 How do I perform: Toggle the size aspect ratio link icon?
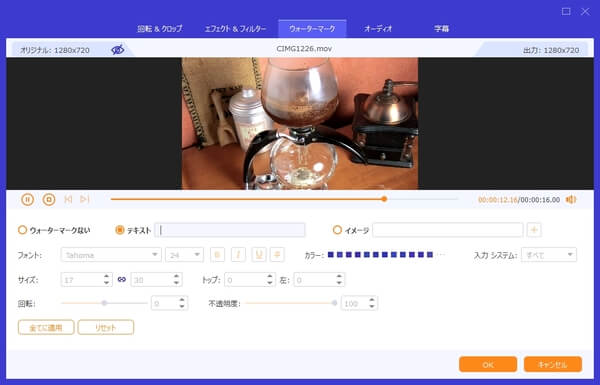[122, 280]
